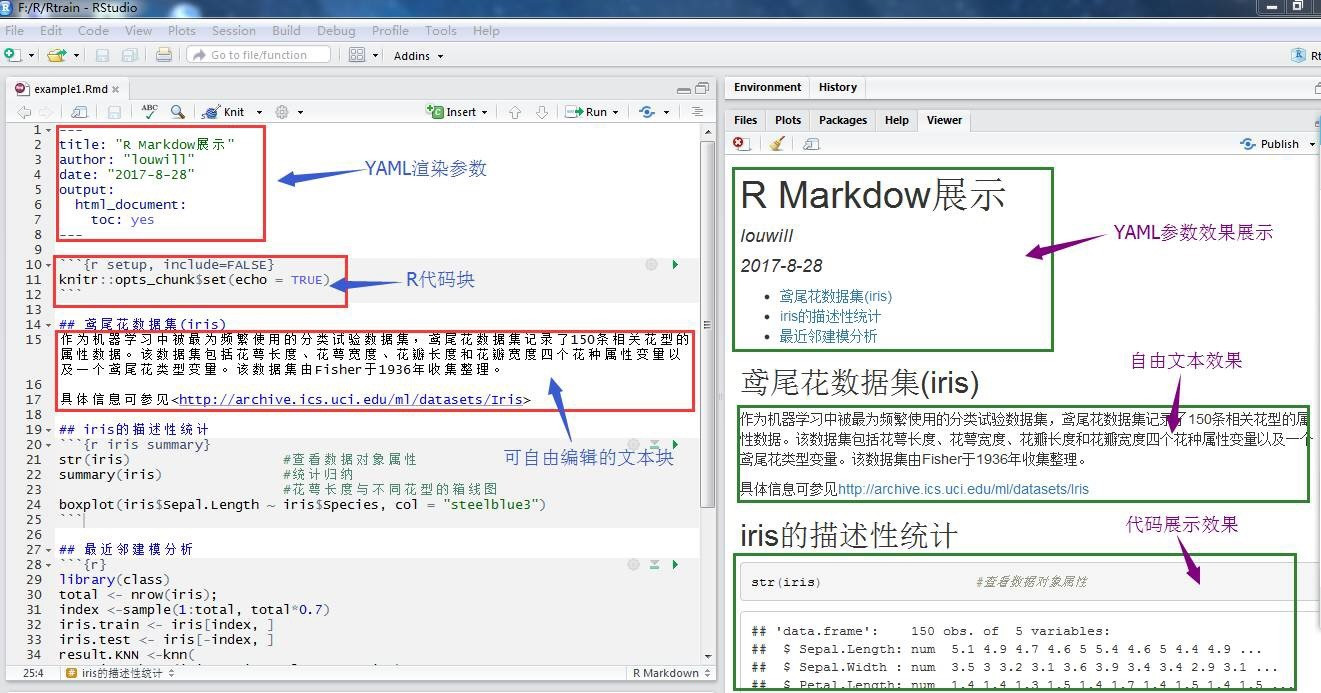Click the editor vertical scrollbar
This screenshot has width=1321, height=693.
708,325
